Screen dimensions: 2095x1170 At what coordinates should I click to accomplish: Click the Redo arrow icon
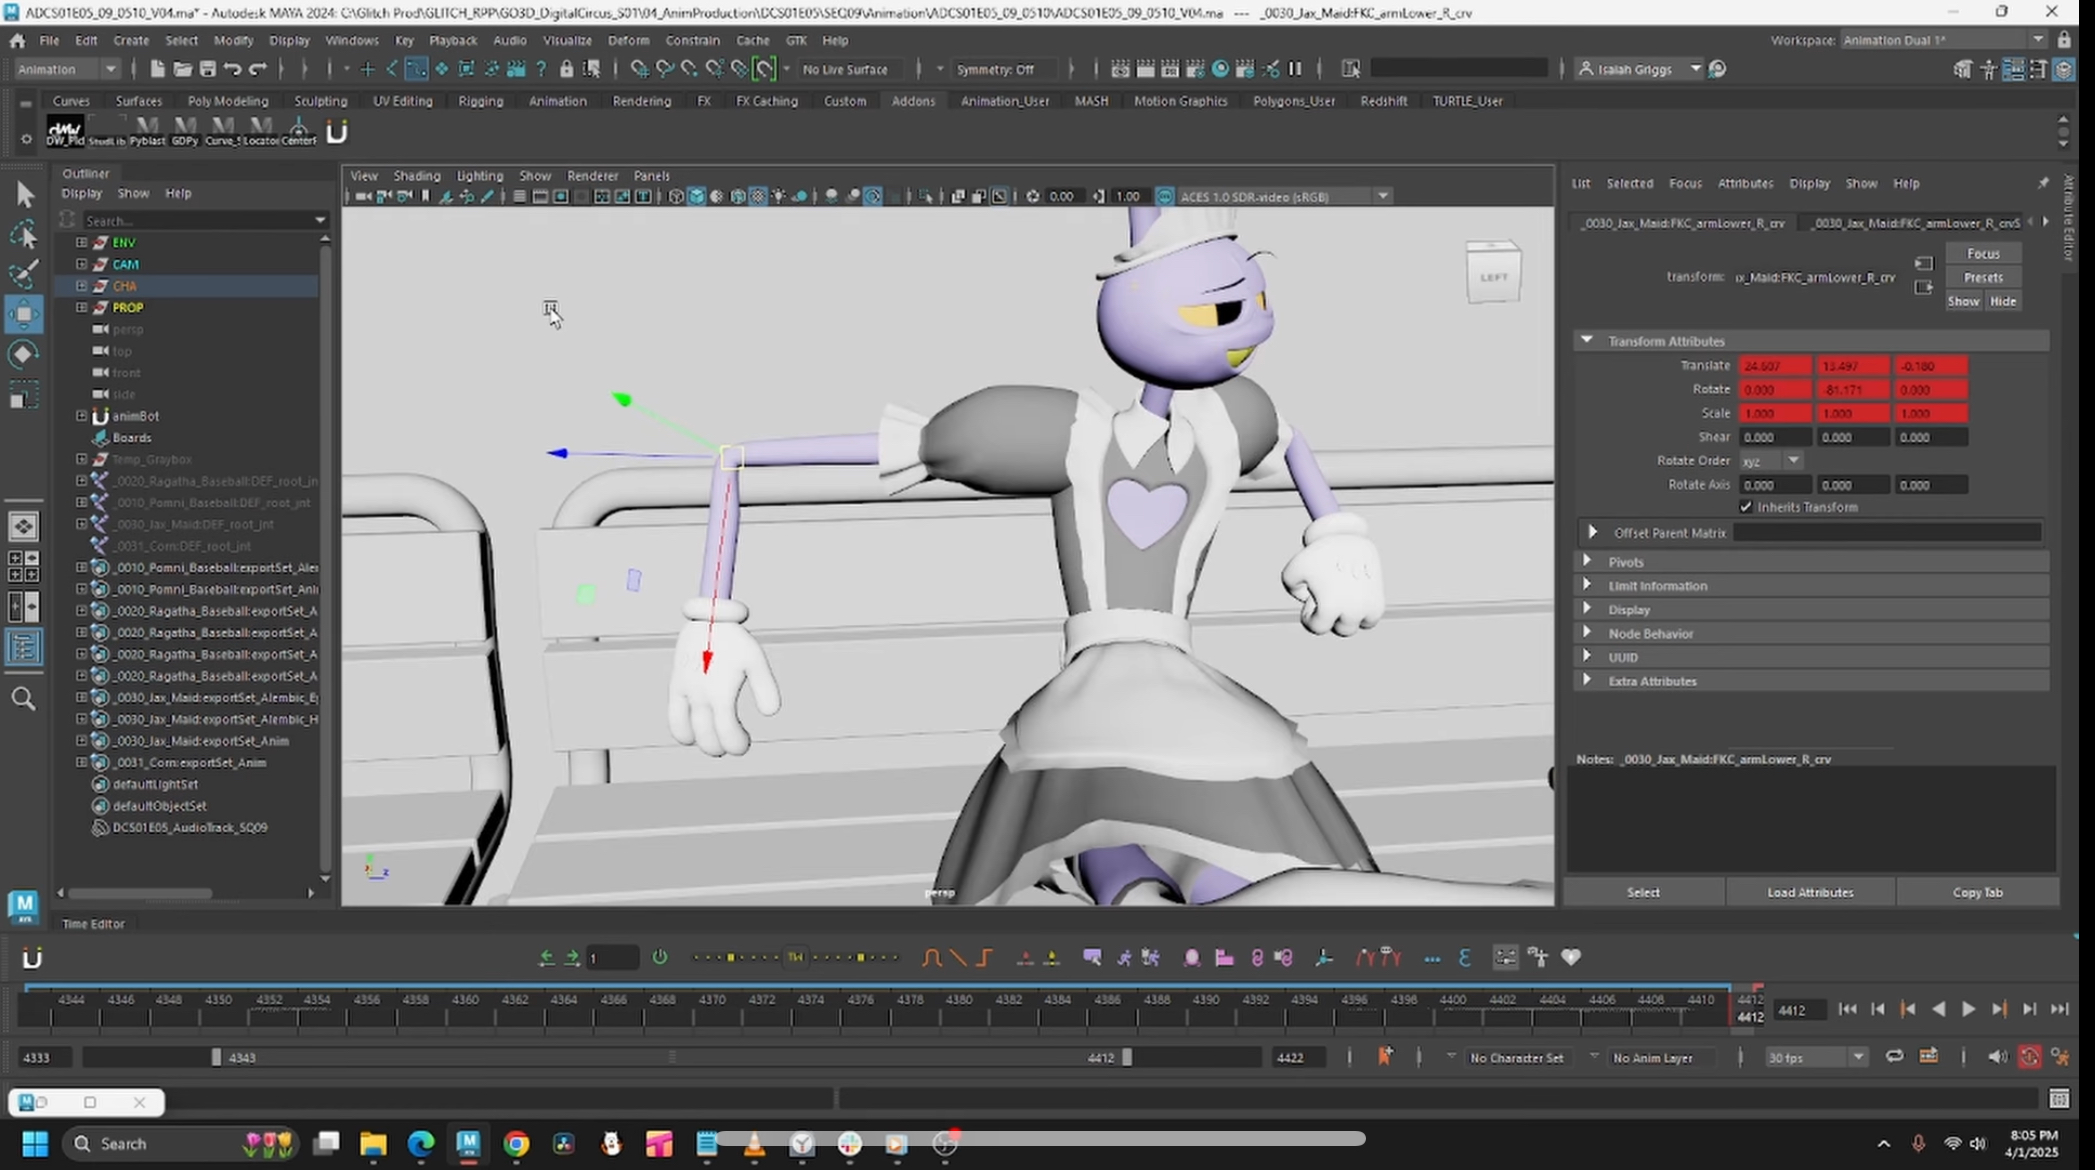257,69
